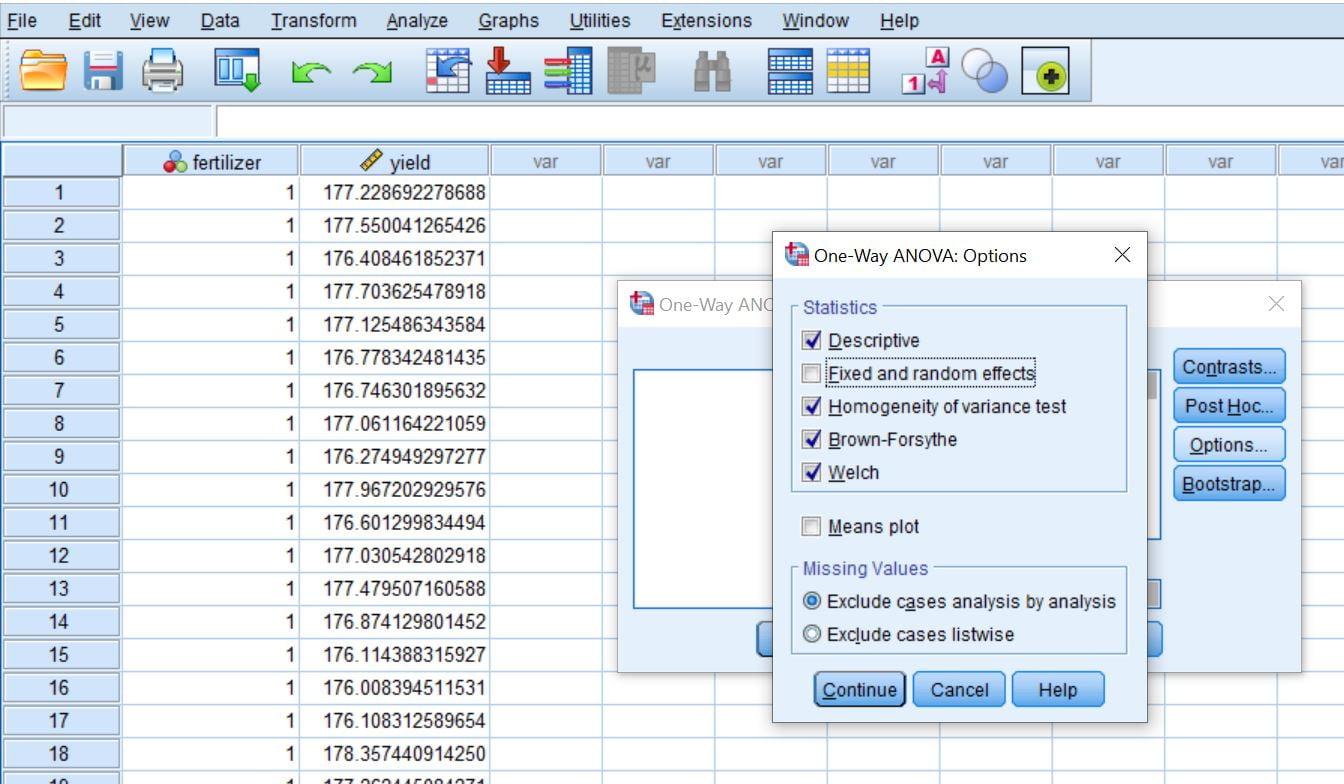Open the Transform menu
This screenshot has height=784, width=1344.
314,20
